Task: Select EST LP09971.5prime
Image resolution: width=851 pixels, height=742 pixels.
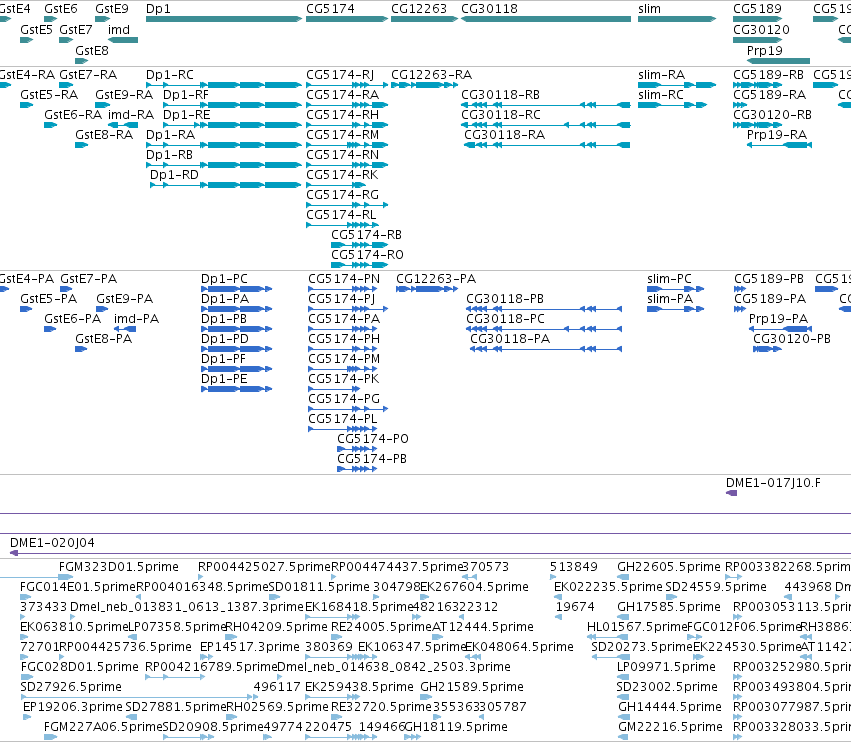Action: 666,666
